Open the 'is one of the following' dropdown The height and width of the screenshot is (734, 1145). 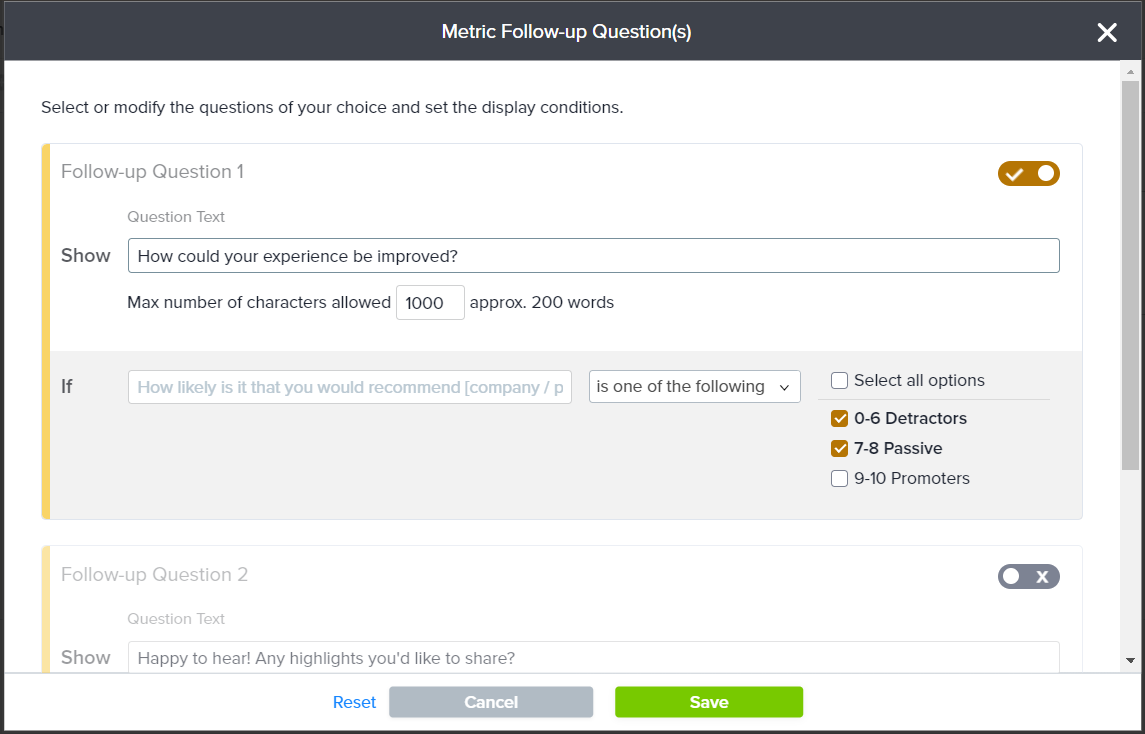[694, 387]
